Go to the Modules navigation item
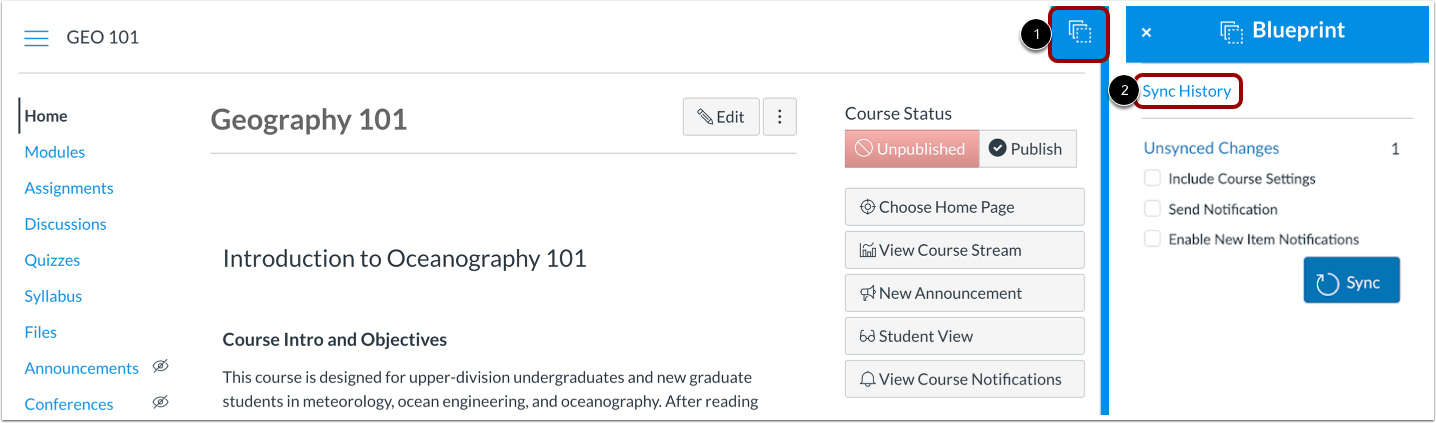1436x423 pixels. (x=55, y=152)
